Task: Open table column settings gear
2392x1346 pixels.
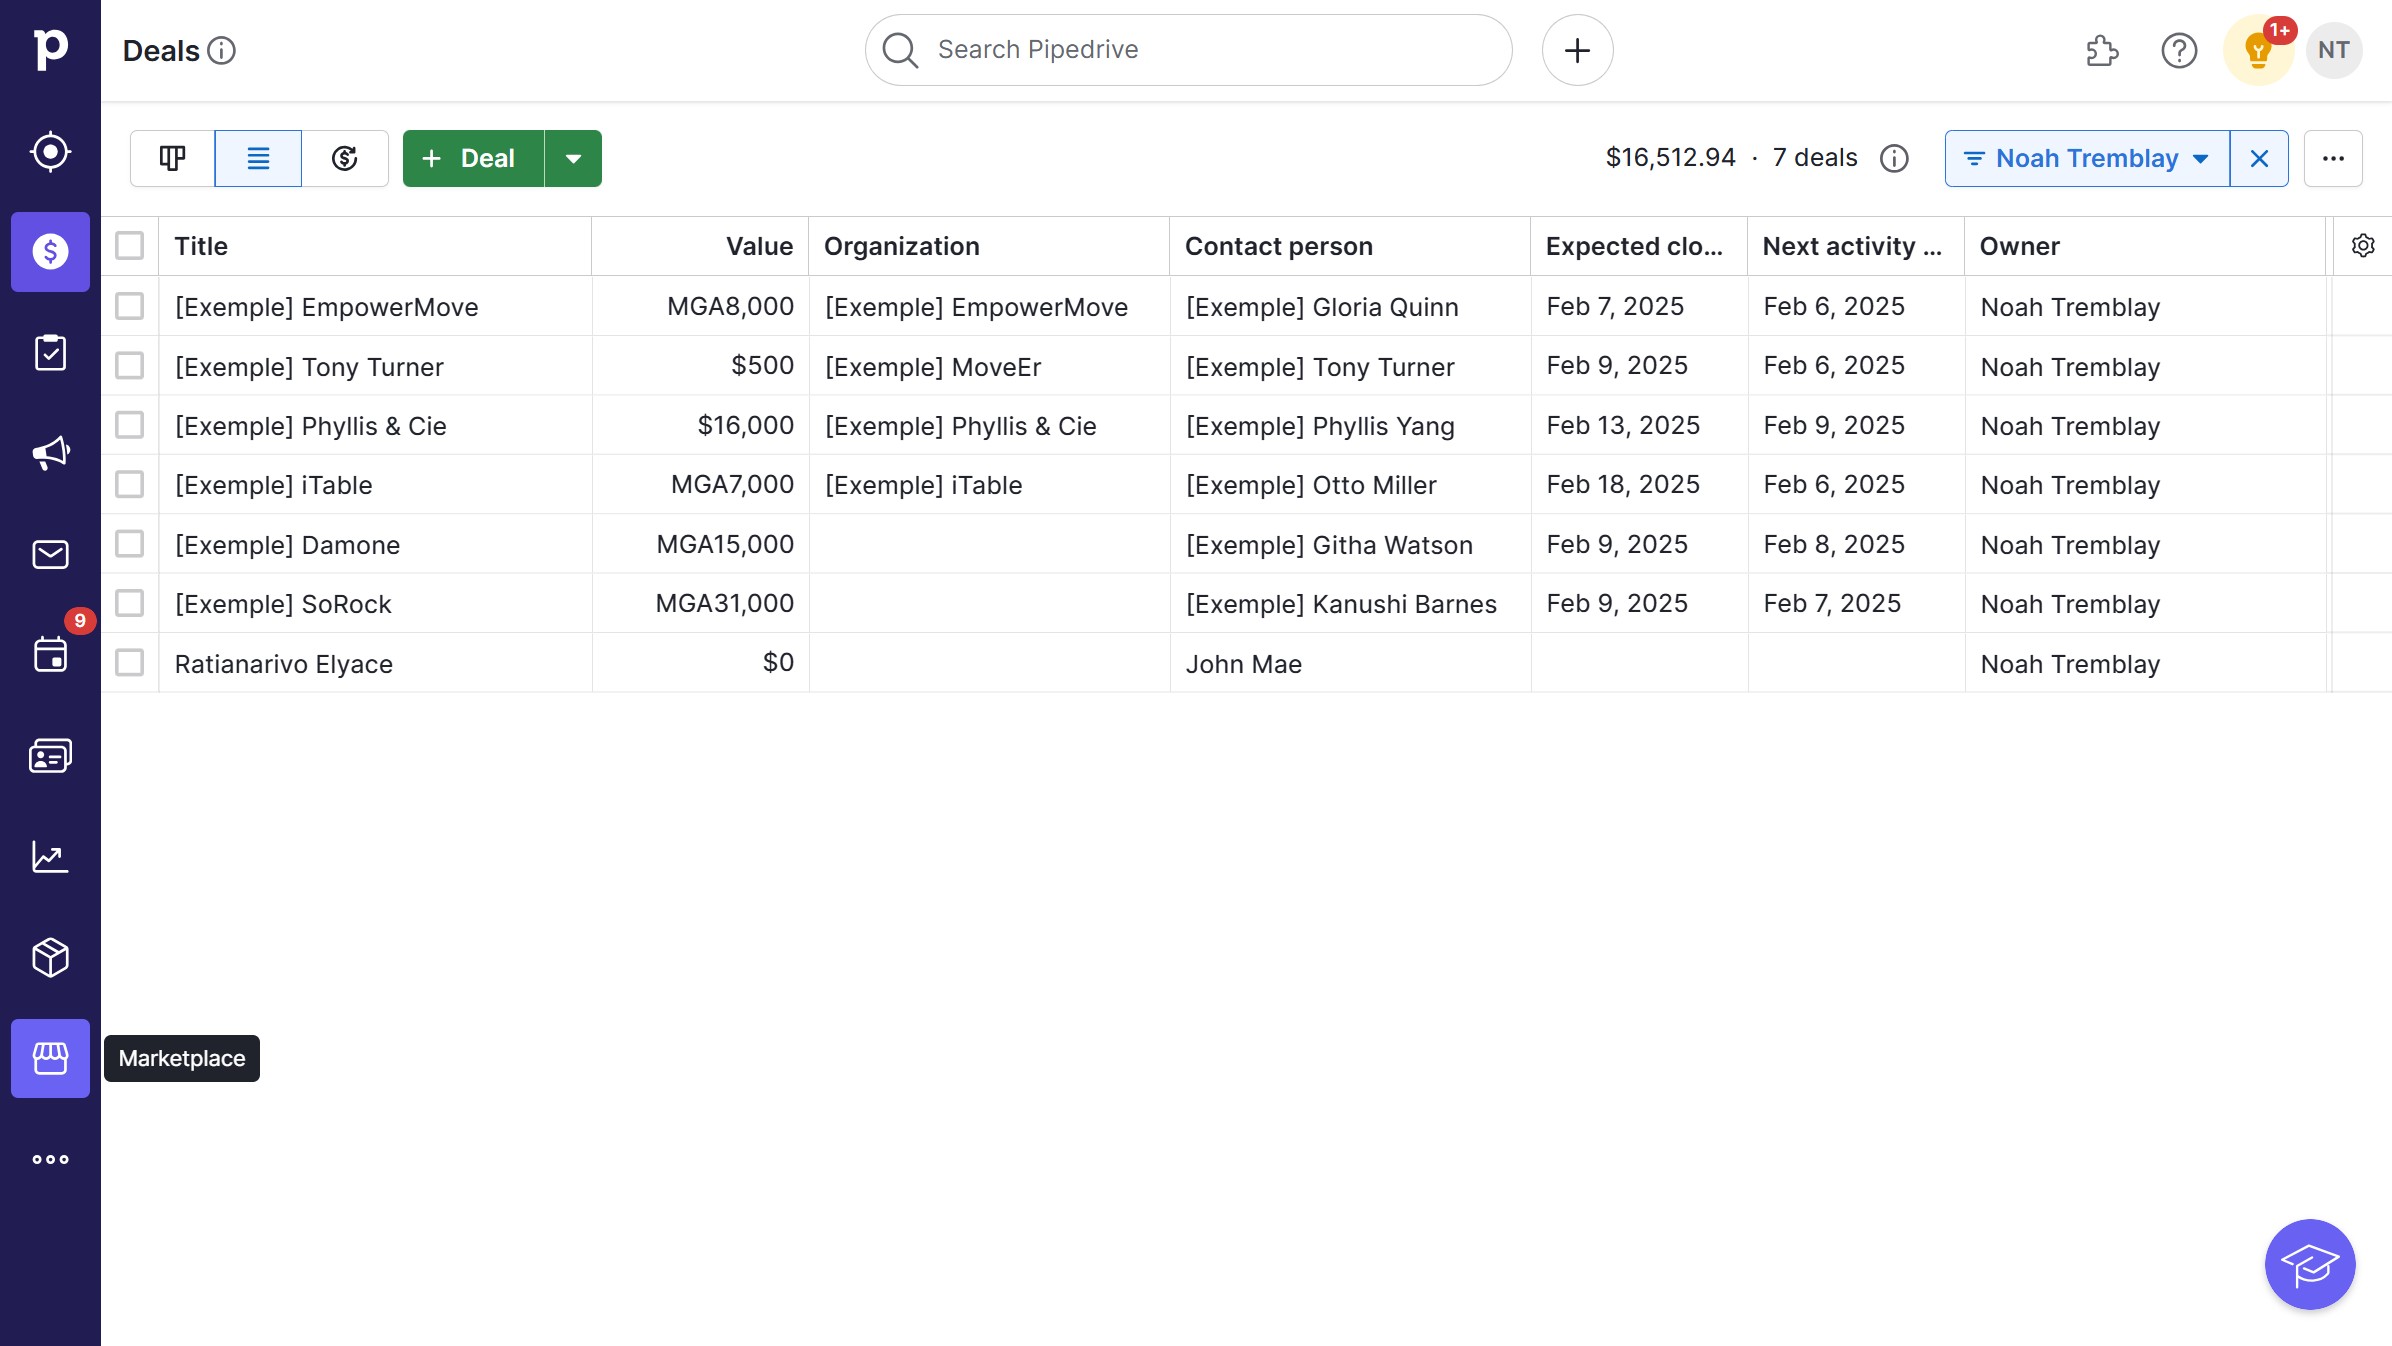Action: point(2362,246)
